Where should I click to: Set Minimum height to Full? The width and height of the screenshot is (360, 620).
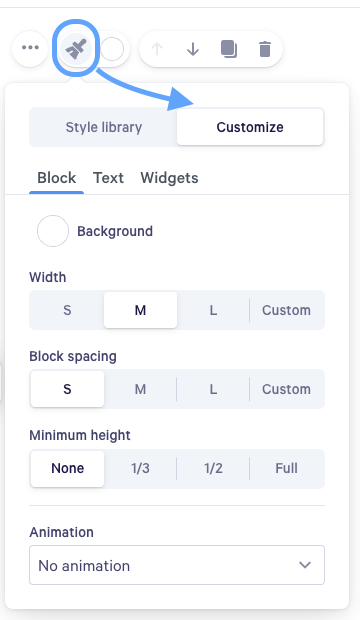(x=286, y=468)
